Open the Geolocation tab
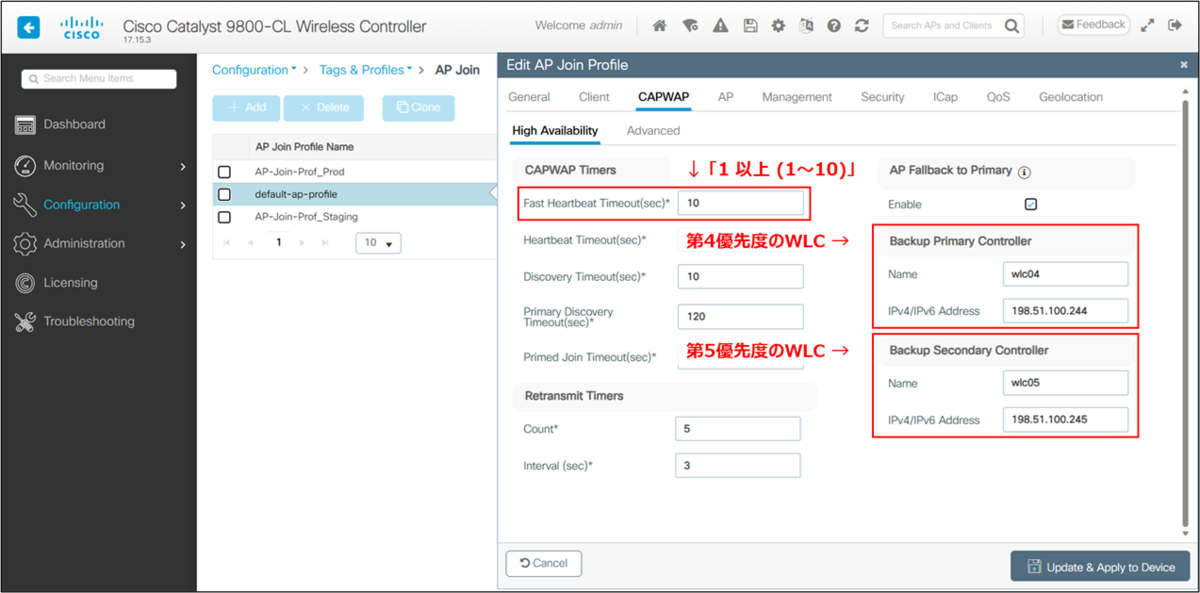This screenshot has height=593, width=1200. [1071, 97]
